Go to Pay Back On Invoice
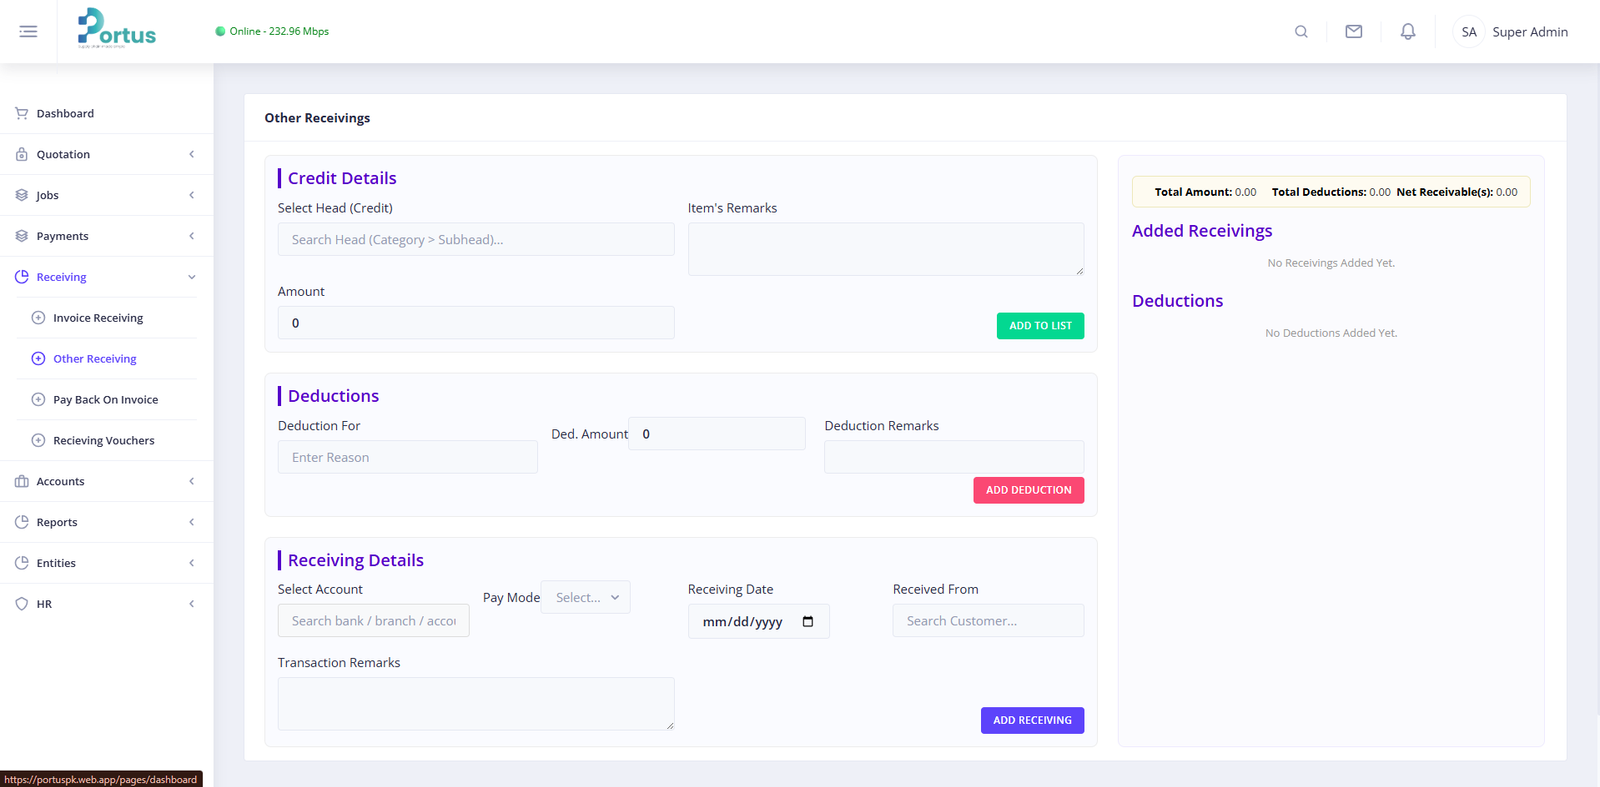Screen dimensions: 1600x787 point(105,400)
